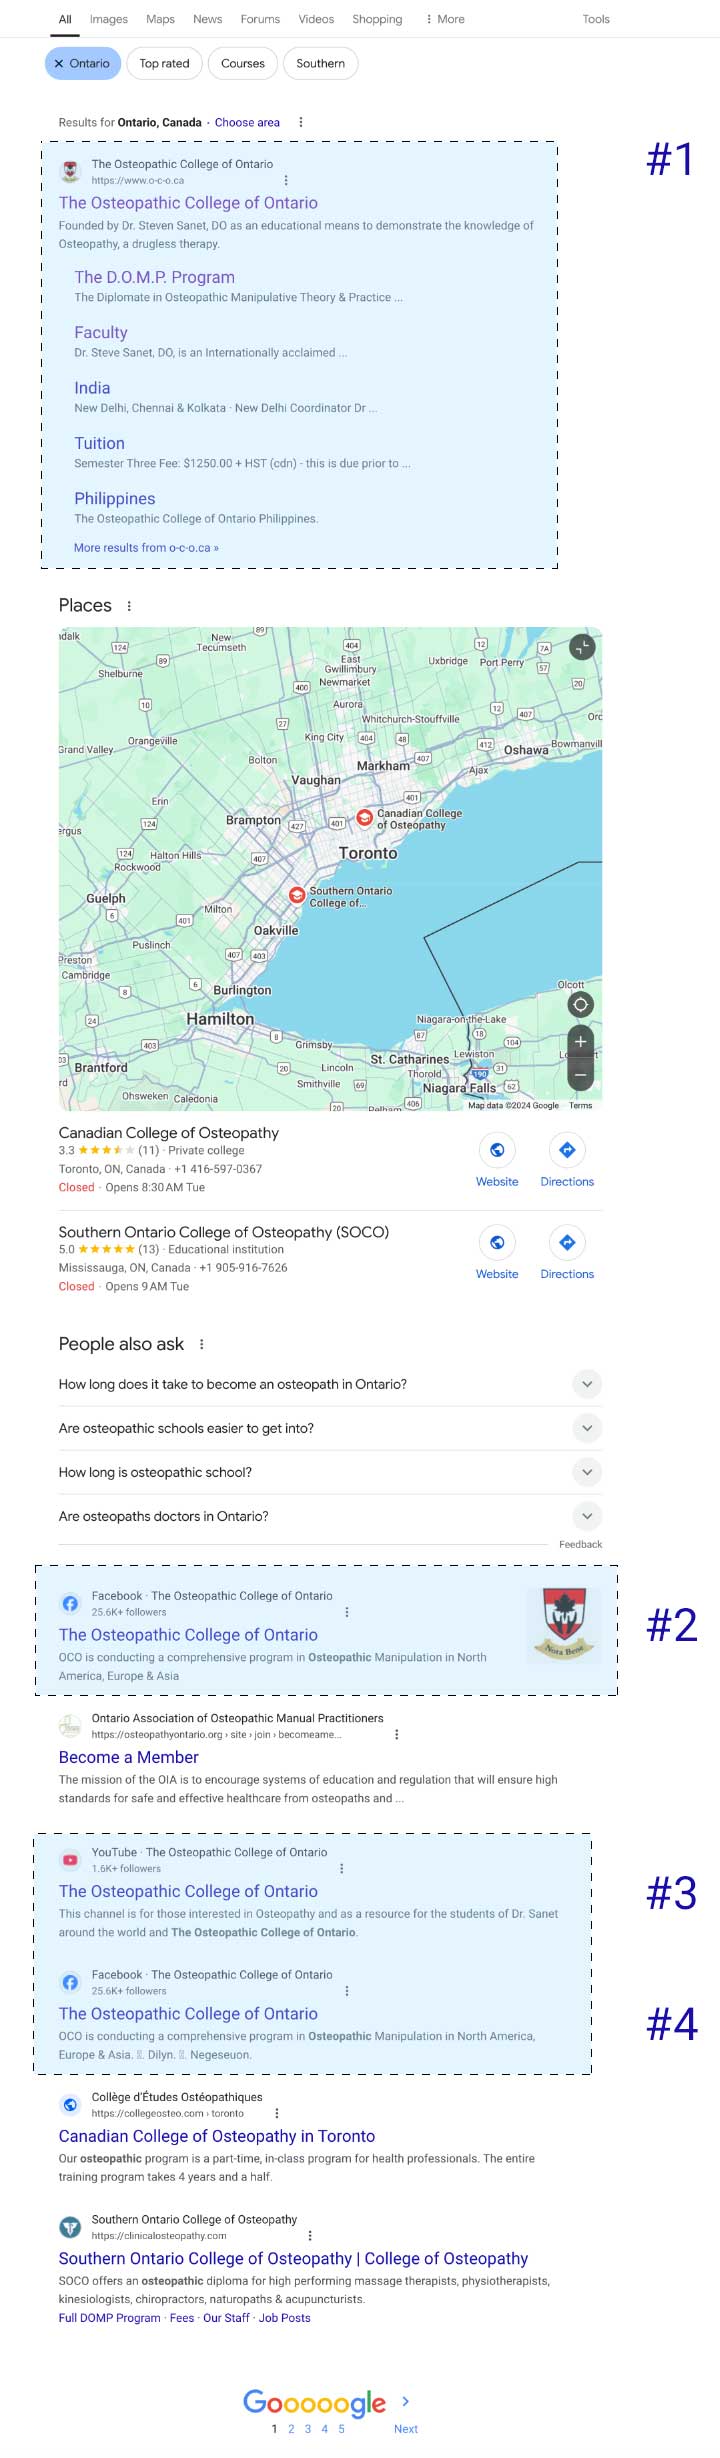
Task: Remove the Ontario filter chip
Action: click(x=83, y=63)
